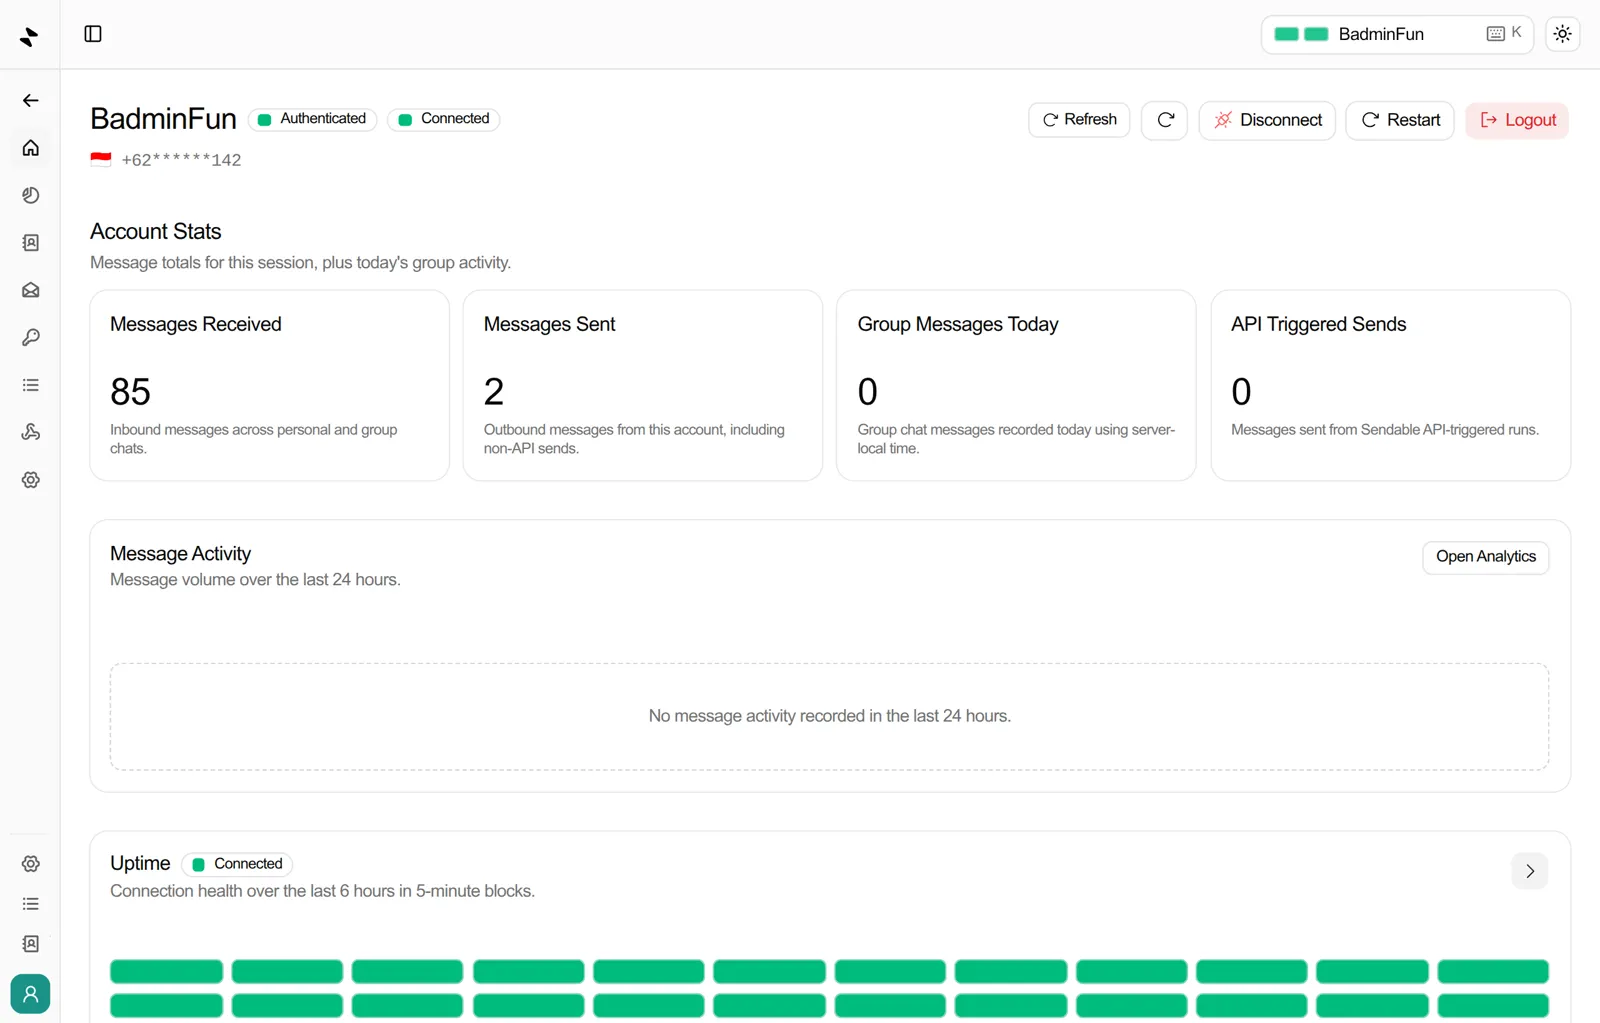1600x1023 pixels.
Task: Click the Connected badge next to Authenticated
Action: [x=444, y=119]
